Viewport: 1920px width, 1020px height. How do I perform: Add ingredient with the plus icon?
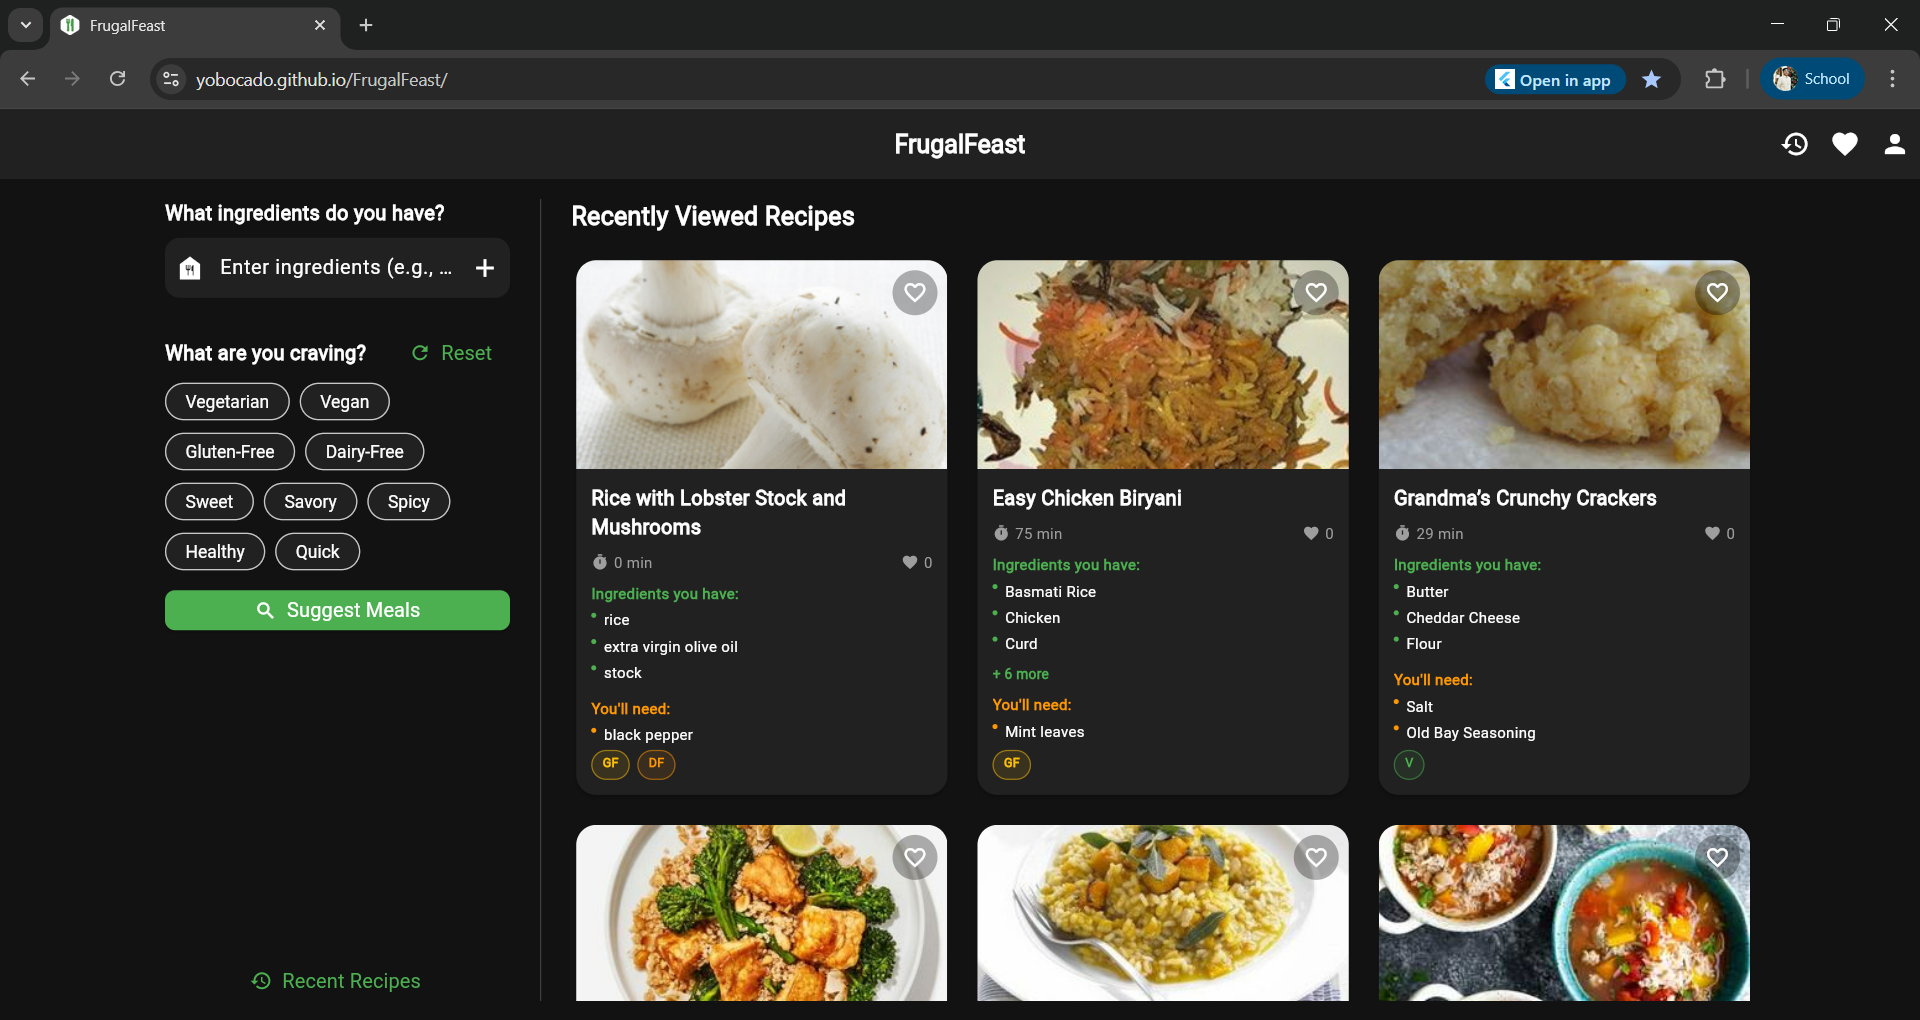(x=485, y=268)
